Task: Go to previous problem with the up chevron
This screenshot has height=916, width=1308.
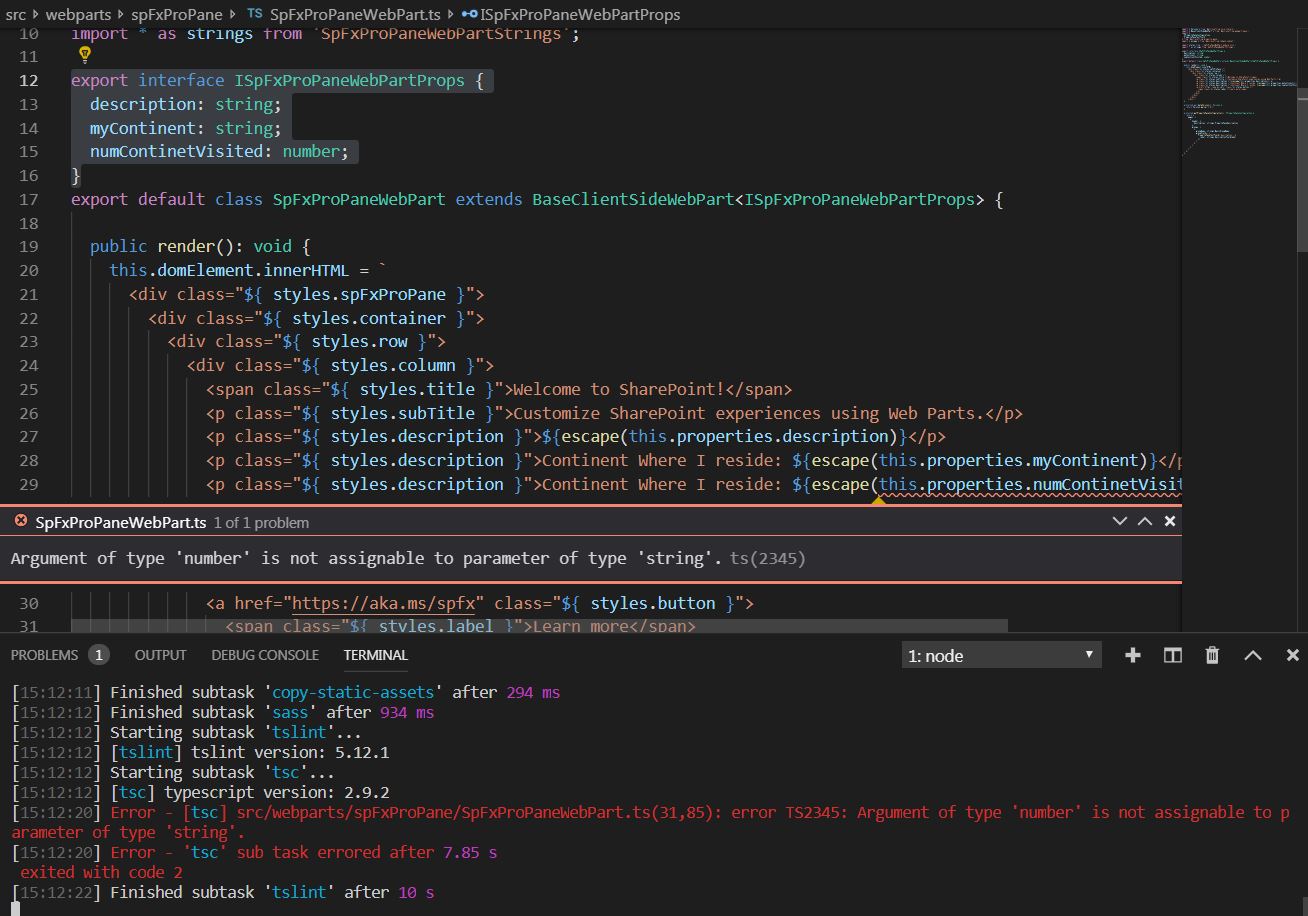Action: 1145,521
